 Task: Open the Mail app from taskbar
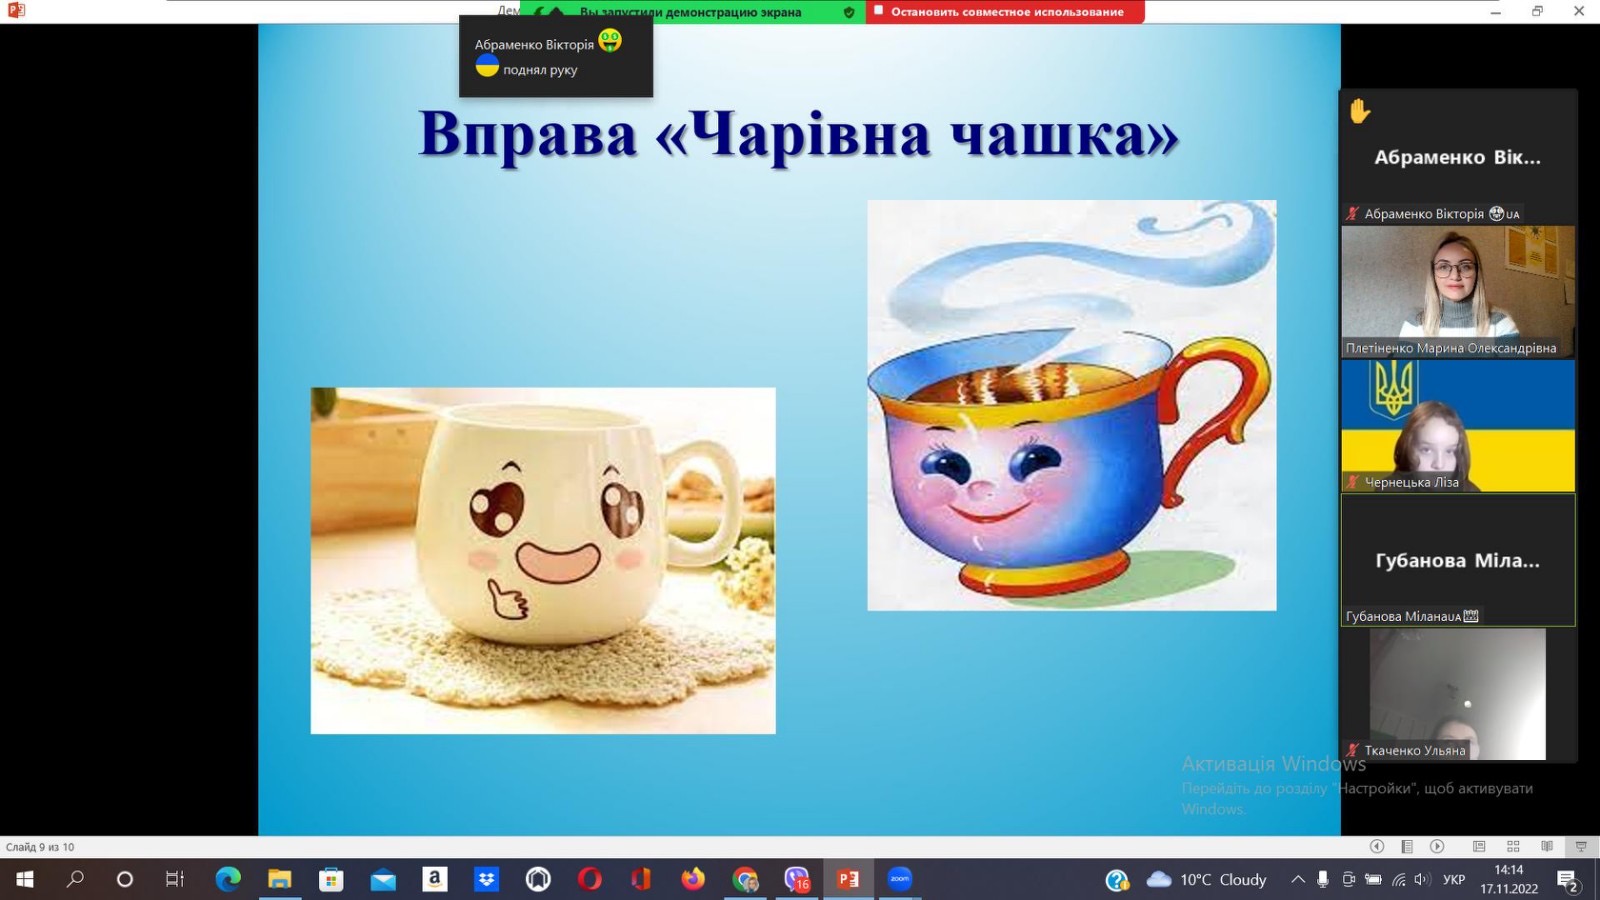[x=383, y=879]
